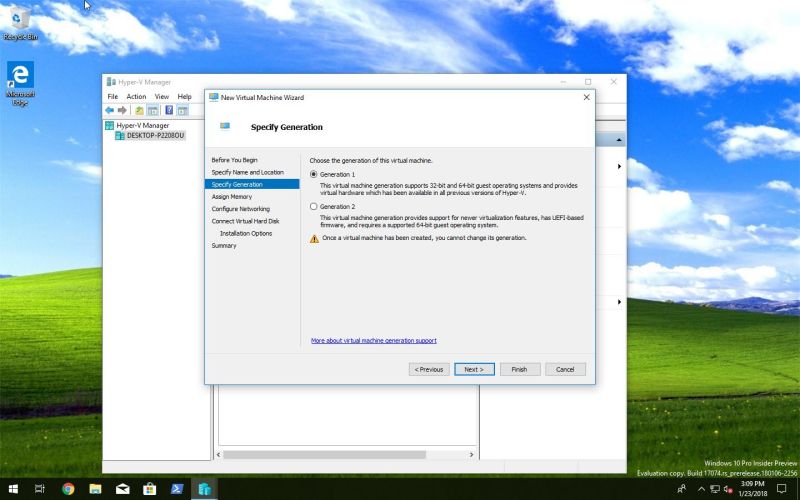Select the Generation 2 radio button
This screenshot has width=800, height=500.
(313, 206)
